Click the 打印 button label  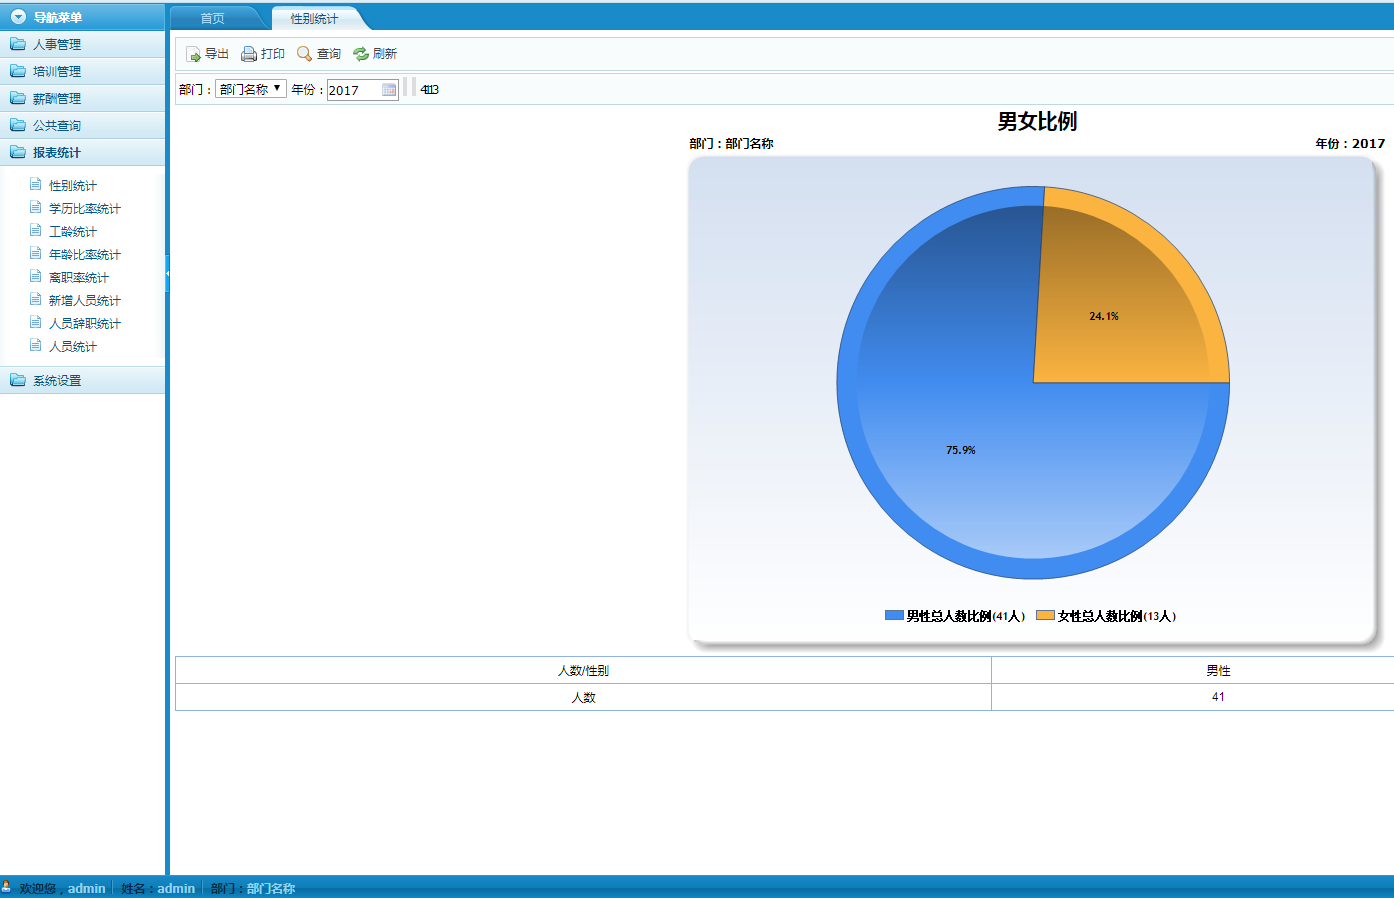(273, 54)
